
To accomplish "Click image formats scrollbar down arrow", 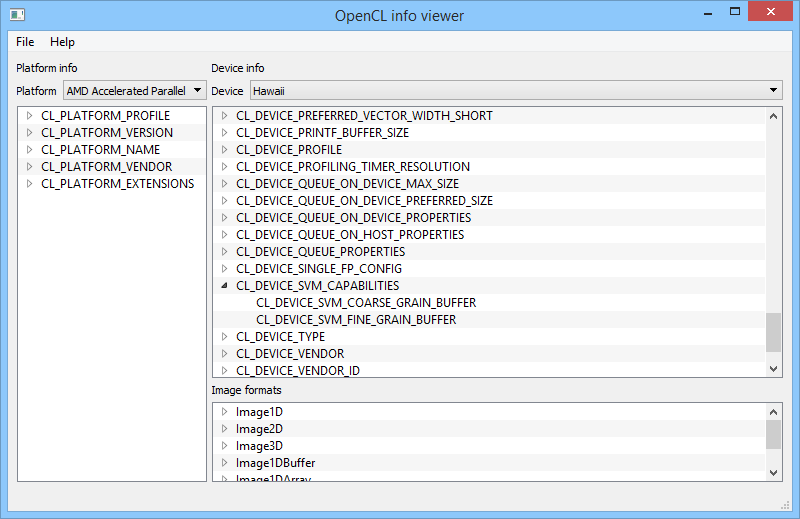I will pos(773,472).
